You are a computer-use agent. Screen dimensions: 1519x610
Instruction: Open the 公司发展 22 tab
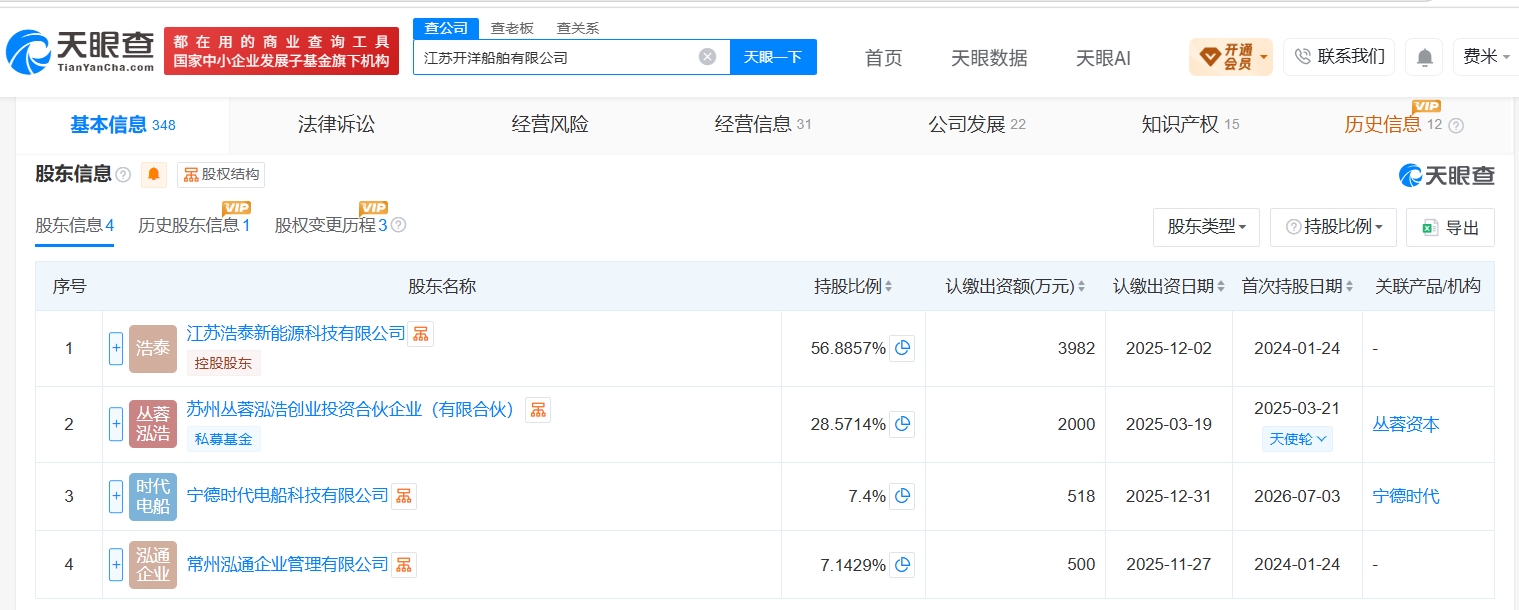click(x=977, y=125)
